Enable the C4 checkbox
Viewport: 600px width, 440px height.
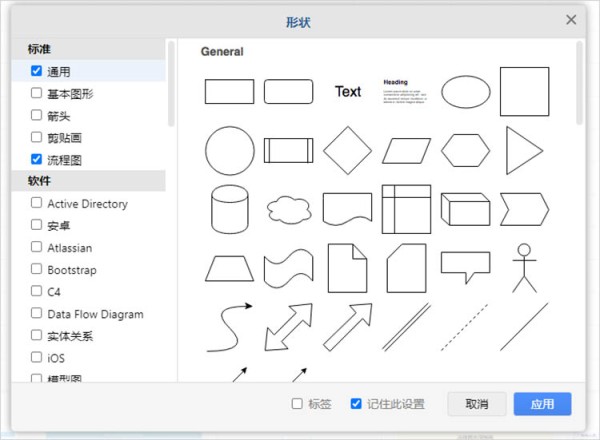click(36, 291)
